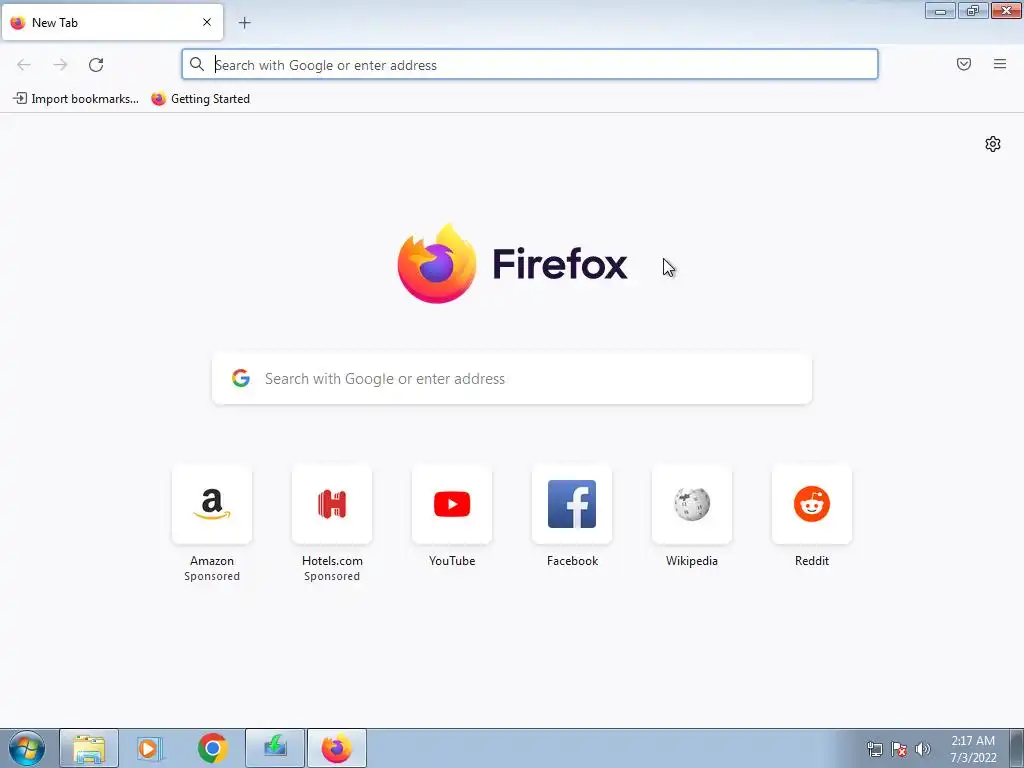Screen dimensions: 1024x768
Task: Open Hotels.com sponsored shortcut tile
Action: (332, 504)
